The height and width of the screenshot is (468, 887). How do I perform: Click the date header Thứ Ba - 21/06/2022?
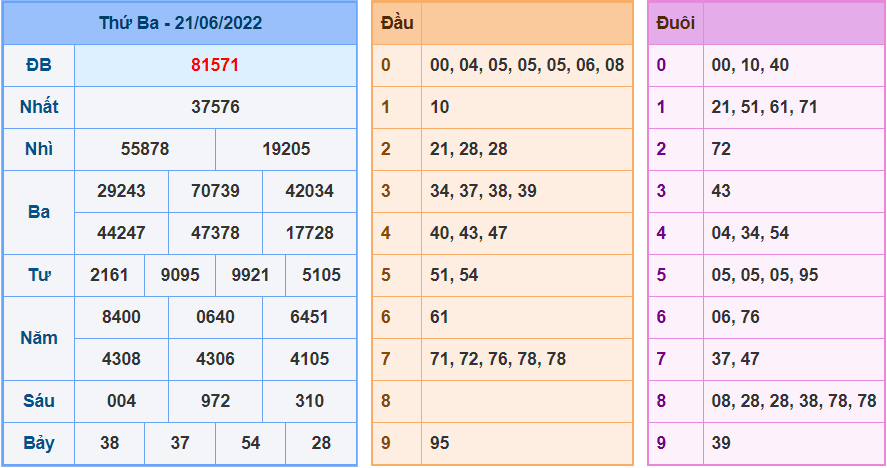180,23
